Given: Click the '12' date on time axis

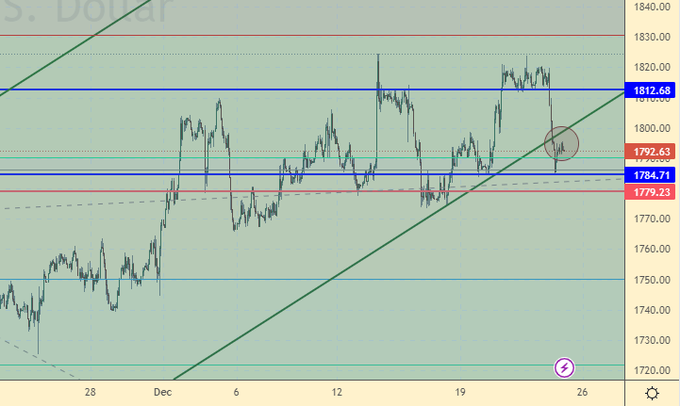Looking at the screenshot, I should 337,393.
